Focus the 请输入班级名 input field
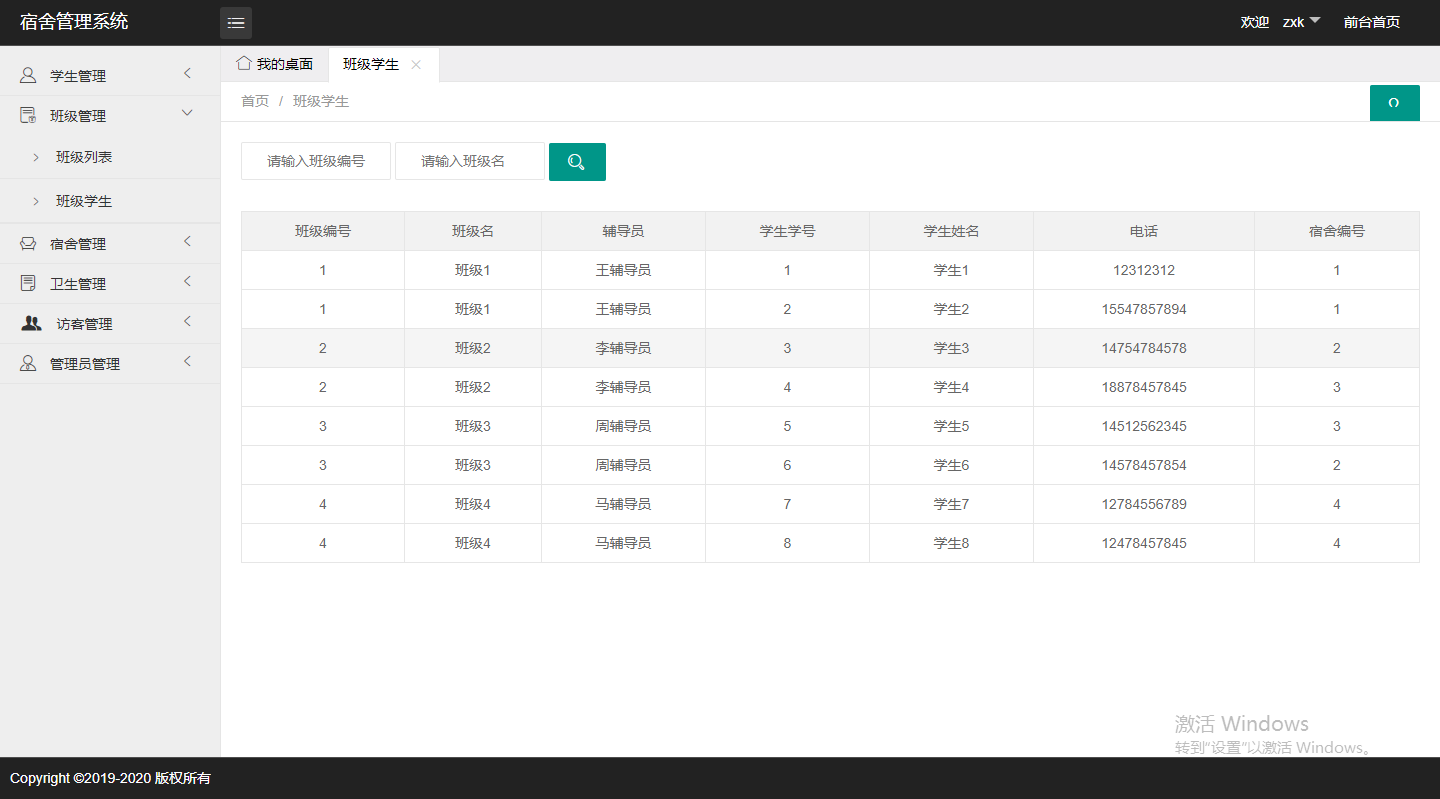1440x799 pixels. [470, 161]
